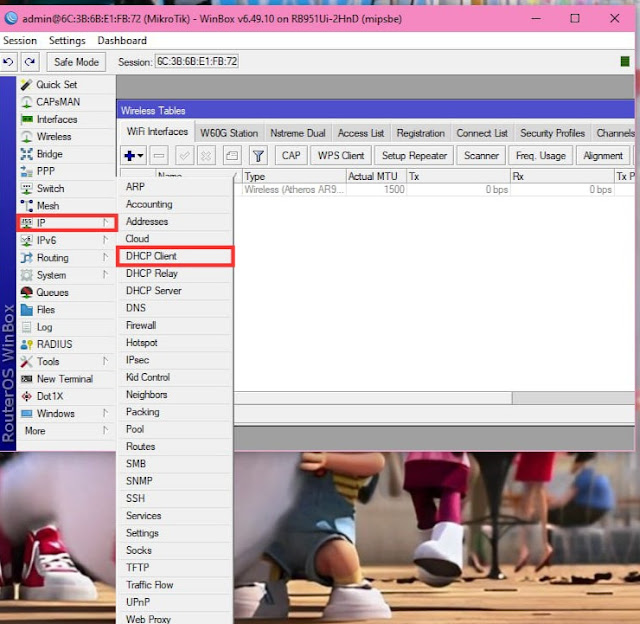This screenshot has height=624, width=640.
Task: Open Files in the sidebar
Action: [x=66, y=310]
